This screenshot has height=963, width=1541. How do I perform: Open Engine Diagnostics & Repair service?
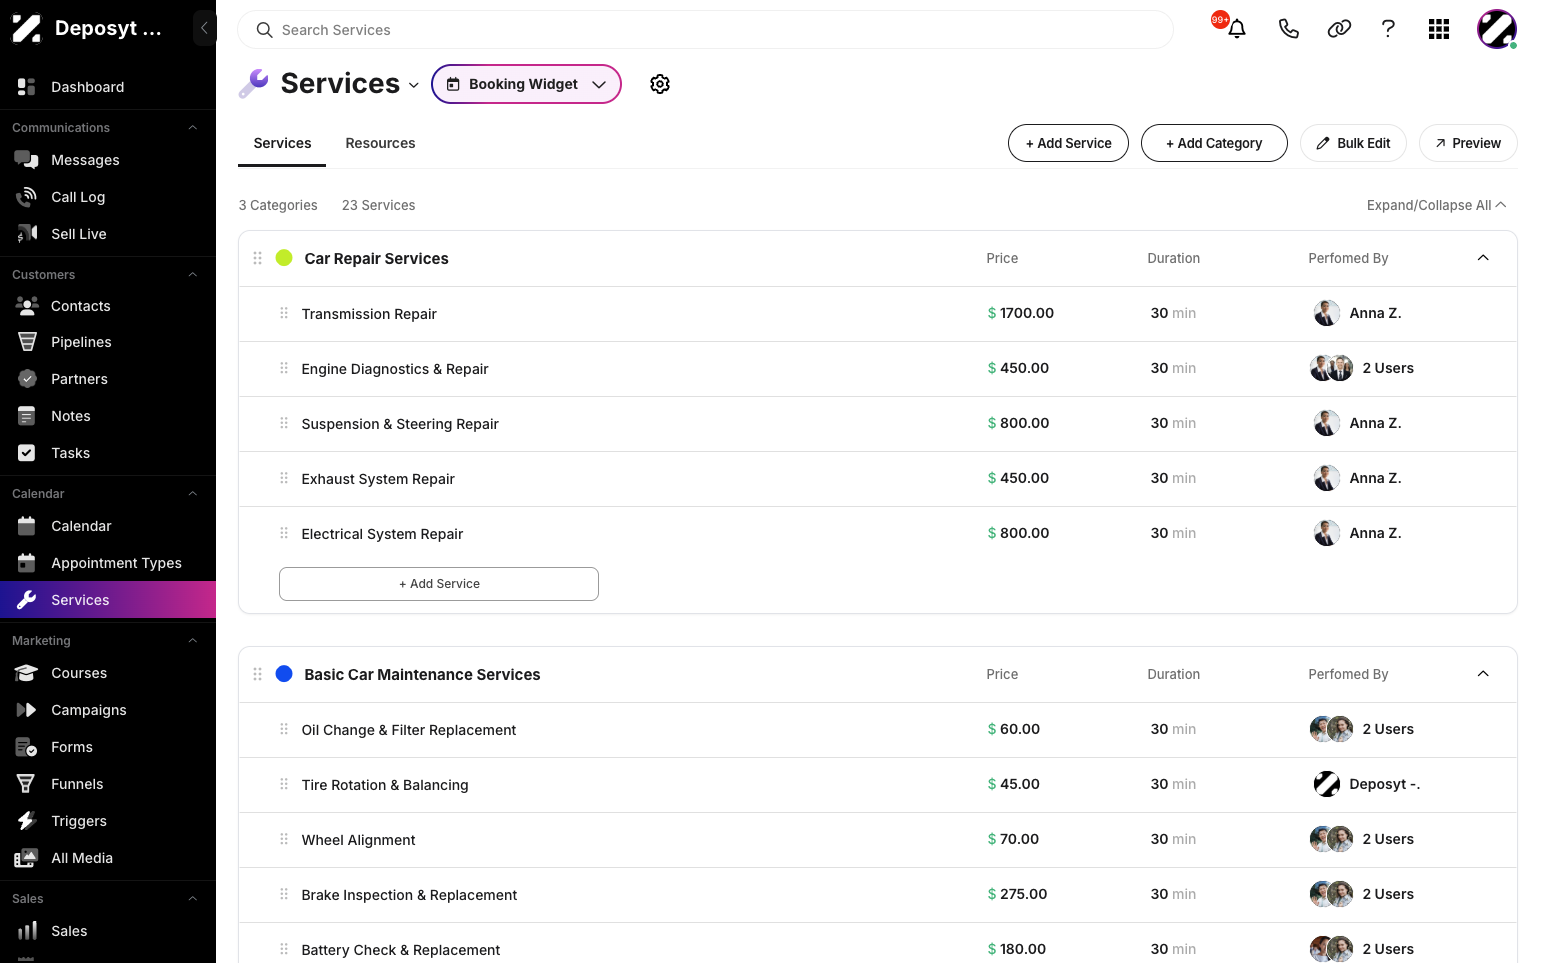(x=395, y=369)
